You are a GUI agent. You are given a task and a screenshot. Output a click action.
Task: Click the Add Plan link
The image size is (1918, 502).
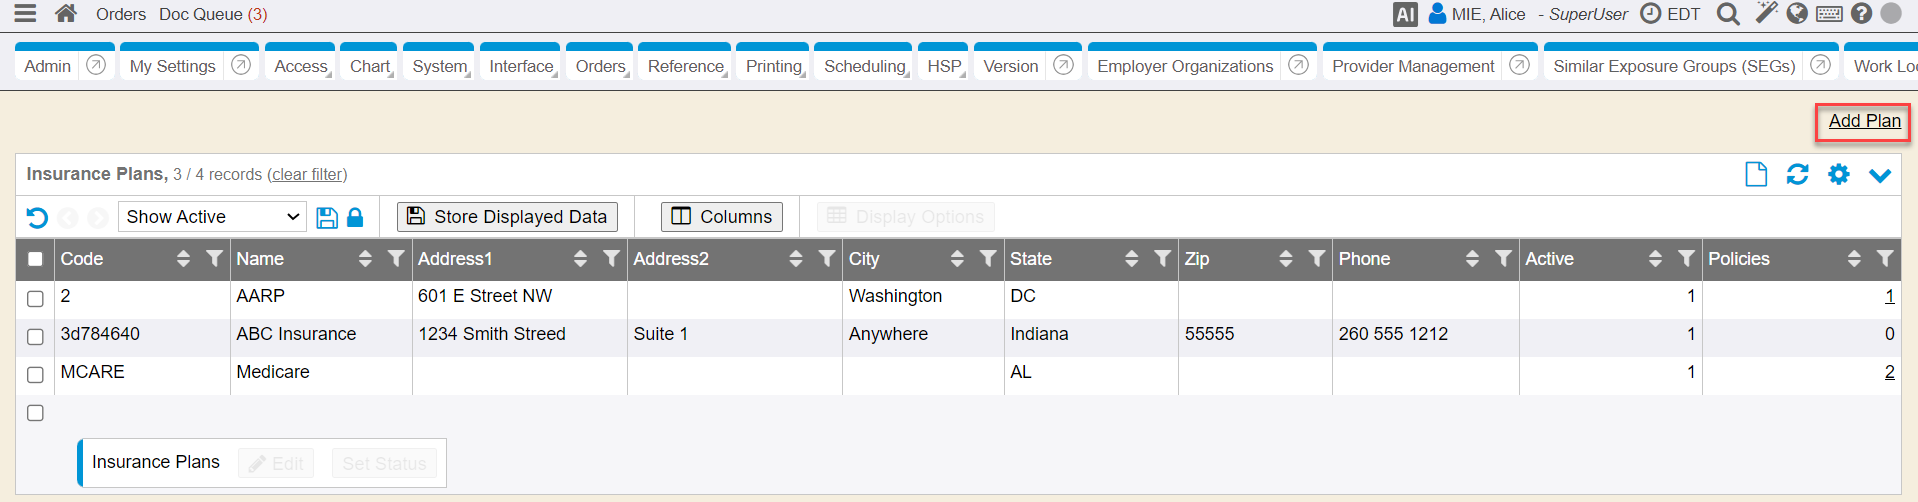(x=1864, y=121)
